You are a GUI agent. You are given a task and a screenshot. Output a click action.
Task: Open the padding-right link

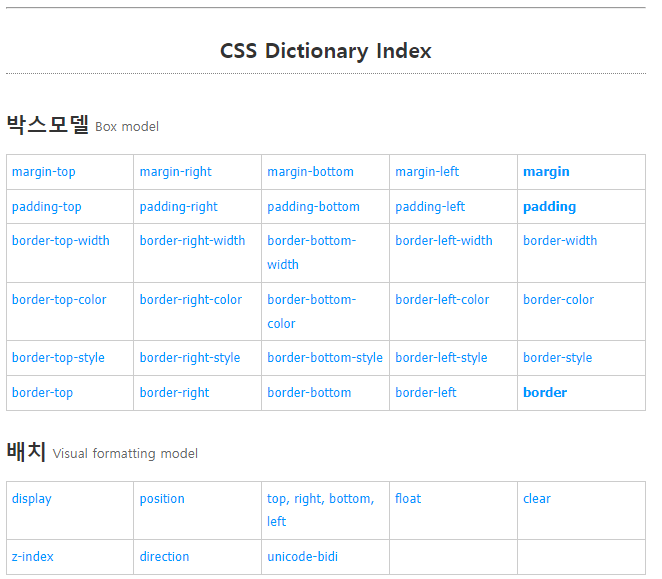point(179,207)
